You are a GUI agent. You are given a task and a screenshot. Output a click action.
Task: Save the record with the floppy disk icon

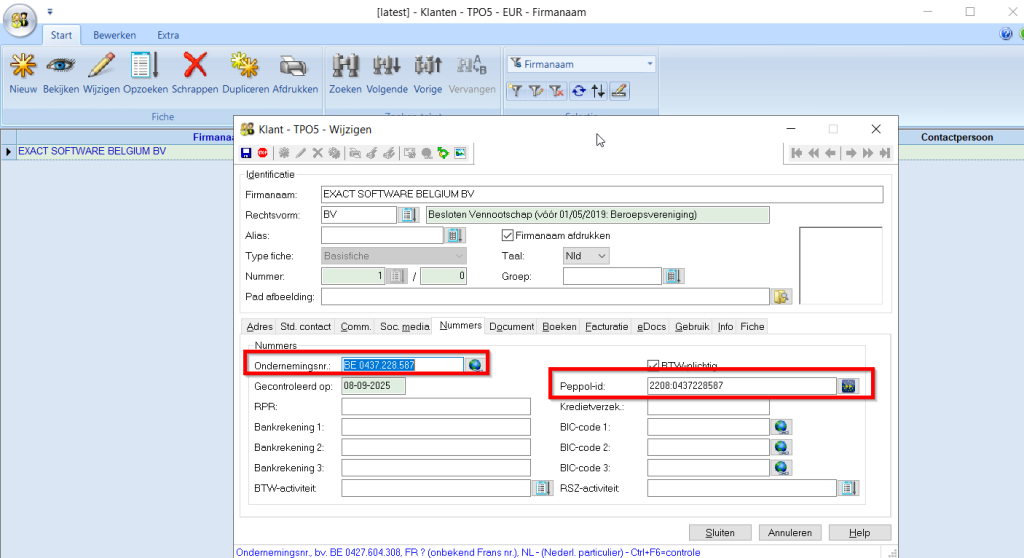[247, 153]
